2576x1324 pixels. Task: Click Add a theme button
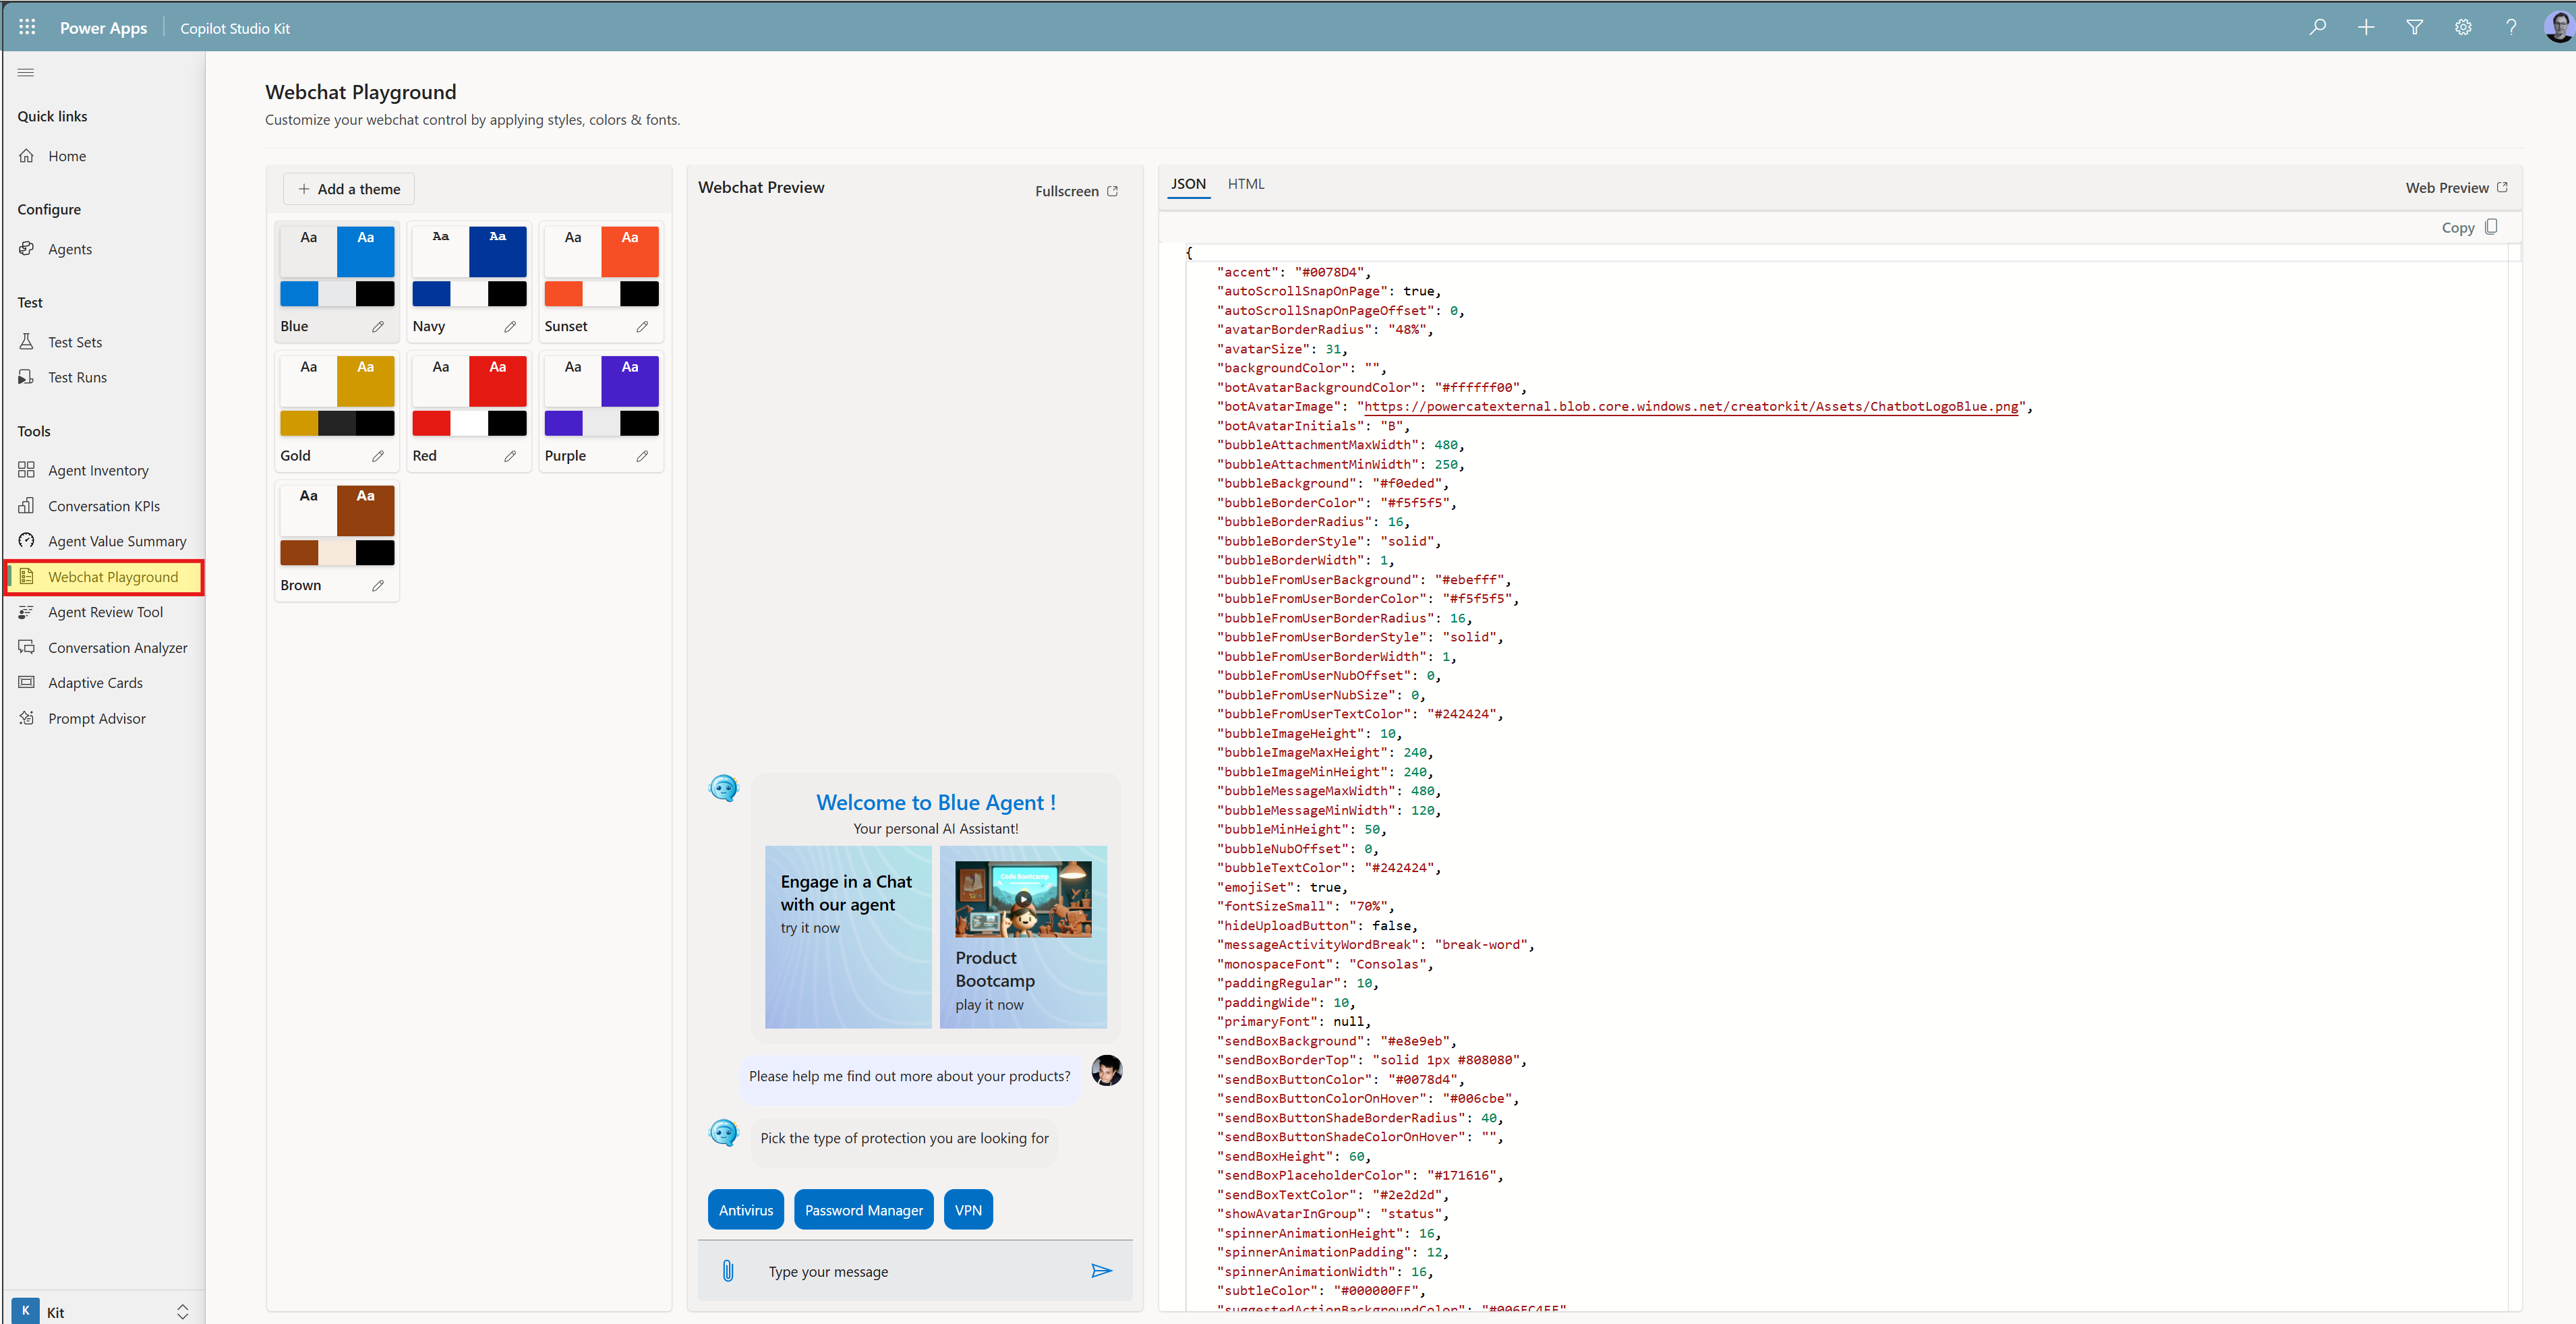(349, 189)
